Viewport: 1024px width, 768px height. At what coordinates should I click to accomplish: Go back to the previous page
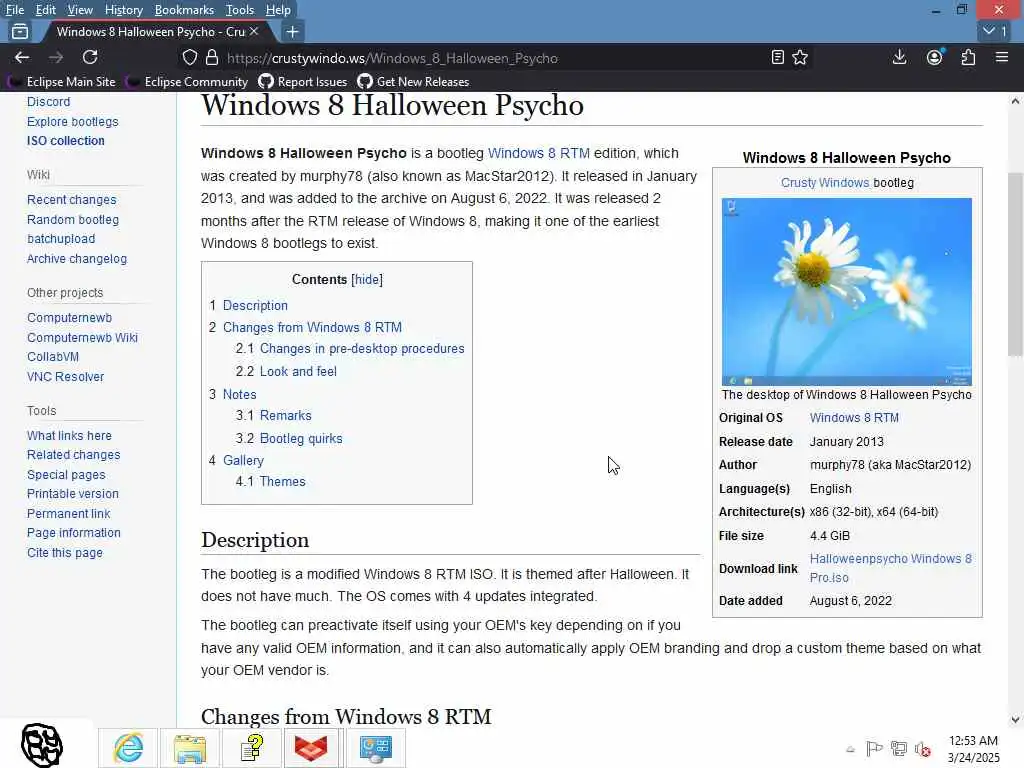(x=22, y=57)
